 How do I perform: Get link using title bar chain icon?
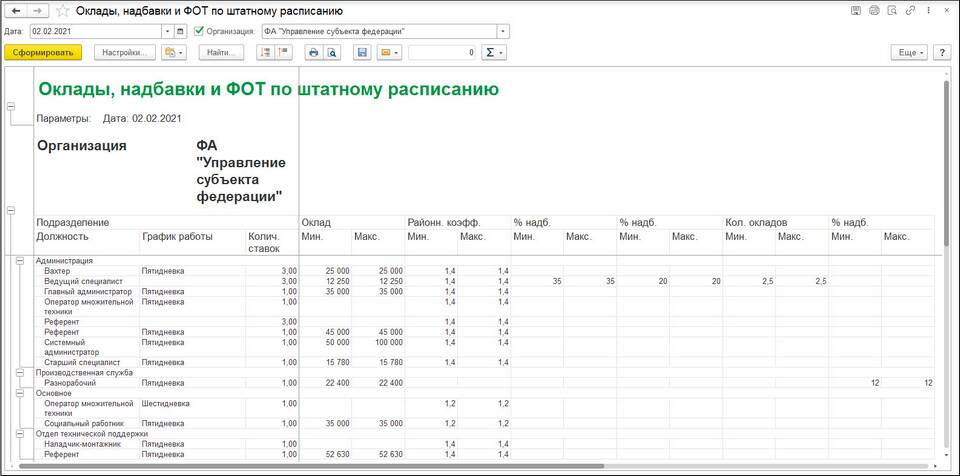tap(910, 10)
